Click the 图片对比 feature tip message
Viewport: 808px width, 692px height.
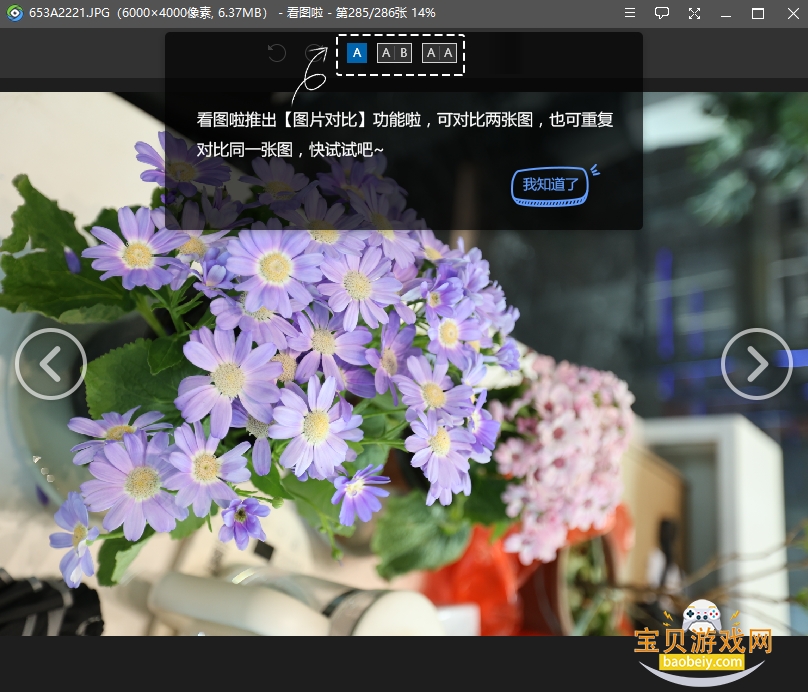coord(405,134)
